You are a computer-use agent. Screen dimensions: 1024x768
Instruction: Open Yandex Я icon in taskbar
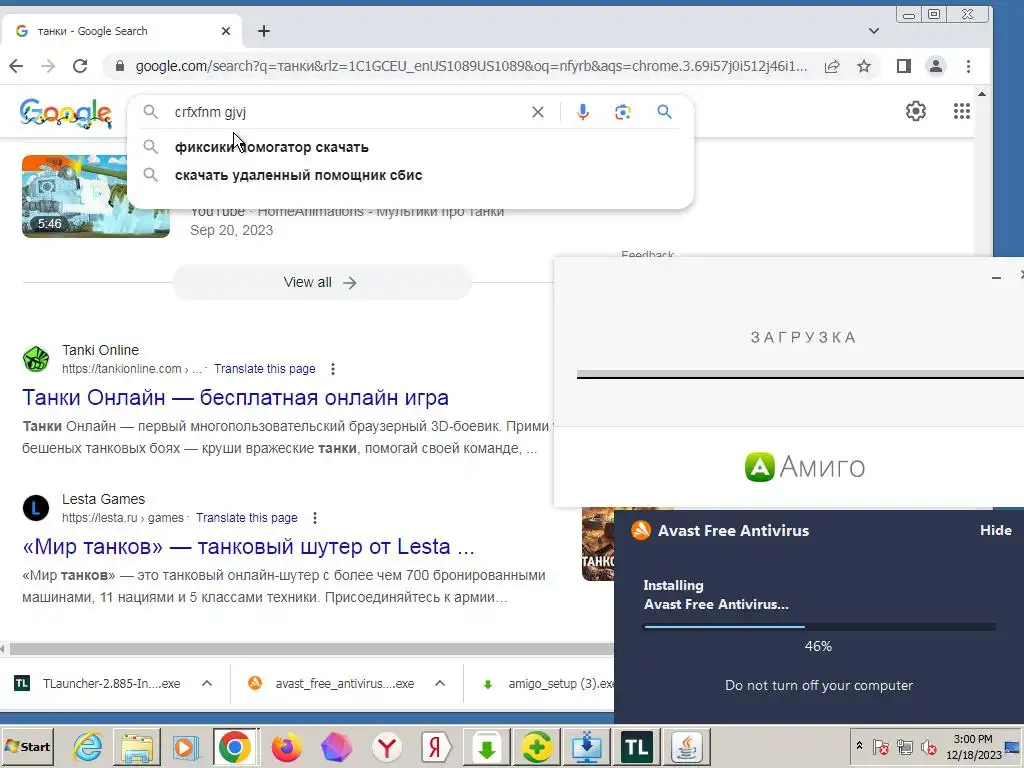coord(436,746)
